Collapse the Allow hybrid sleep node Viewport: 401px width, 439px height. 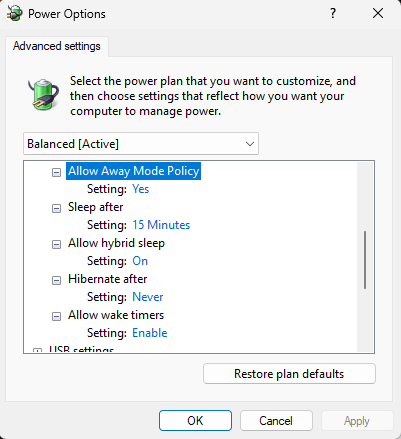(57, 244)
